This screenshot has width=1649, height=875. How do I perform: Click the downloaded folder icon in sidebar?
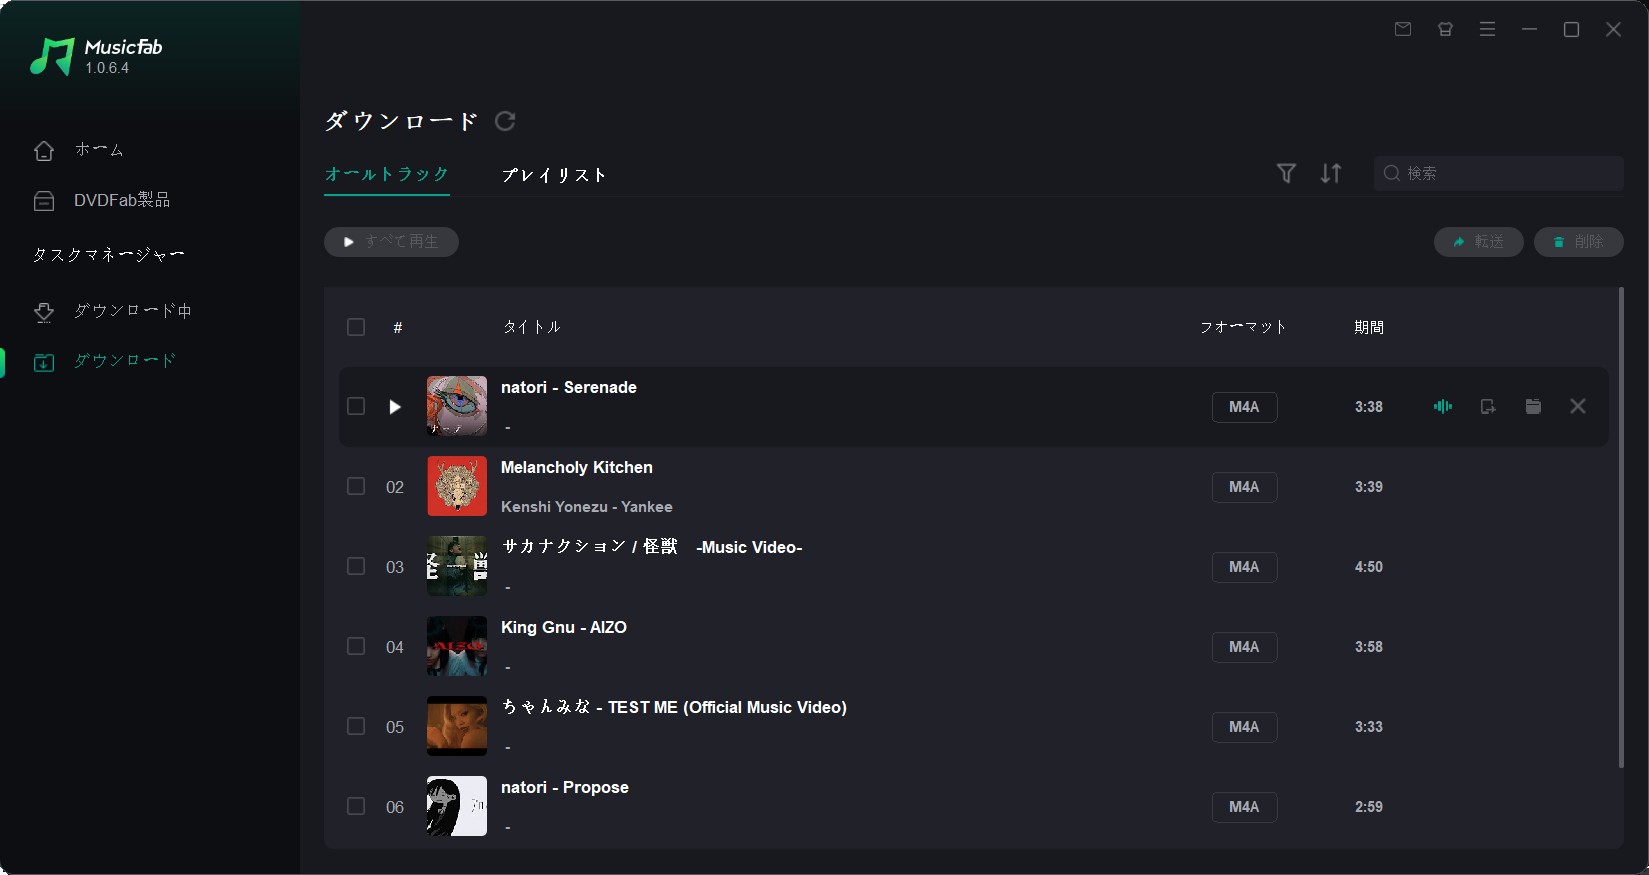[x=44, y=362]
